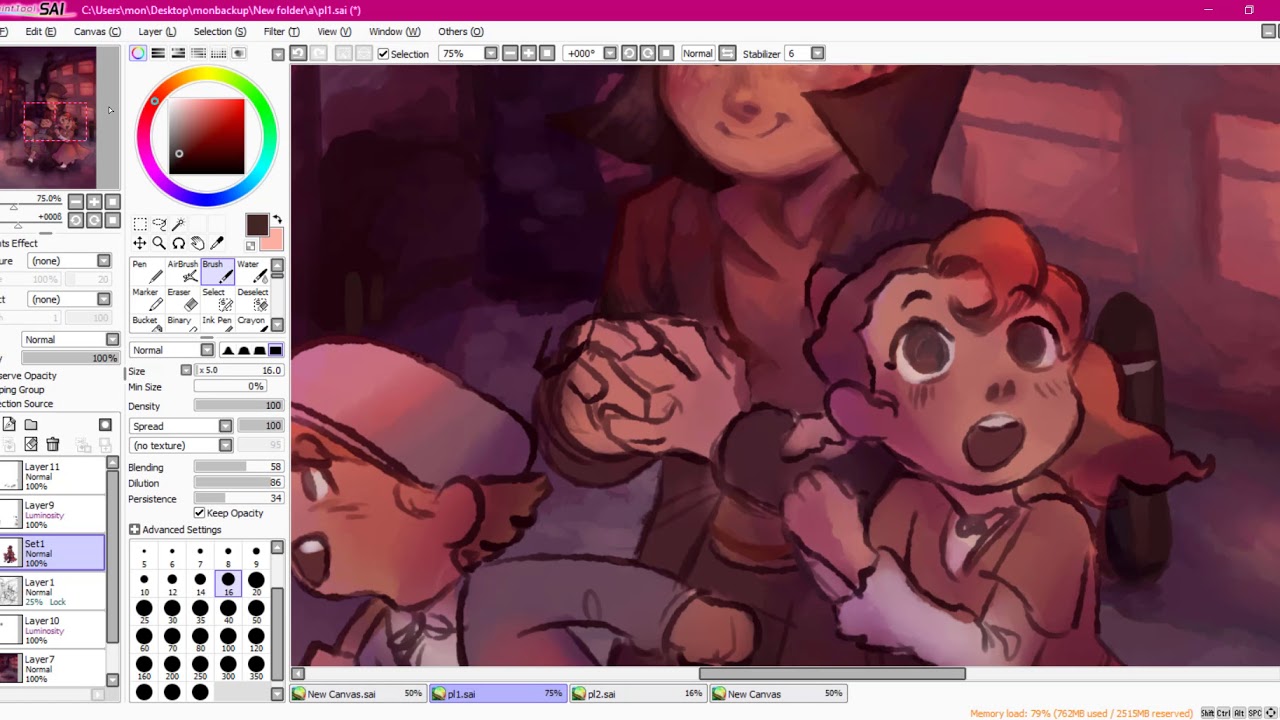1280x720 pixels.
Task: Toggle the color wheel panel
Action: (138, 53)
